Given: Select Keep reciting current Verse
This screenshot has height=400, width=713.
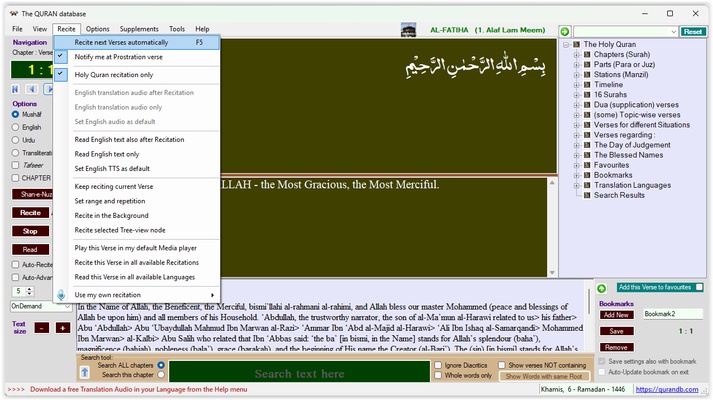Looking at the screenshot, I should coord(136,186).
